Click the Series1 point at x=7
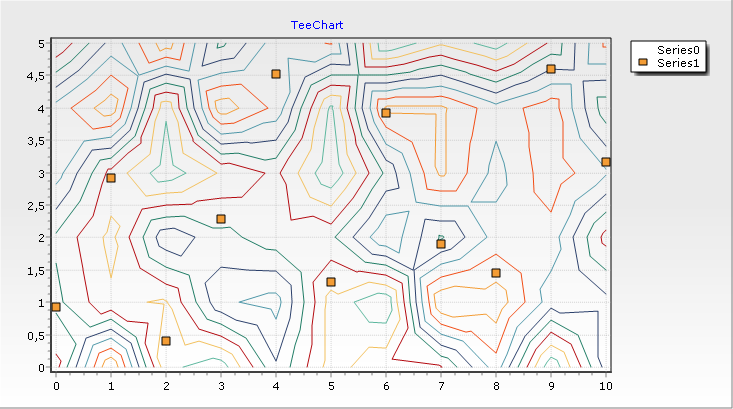 (x=441, y=244)
